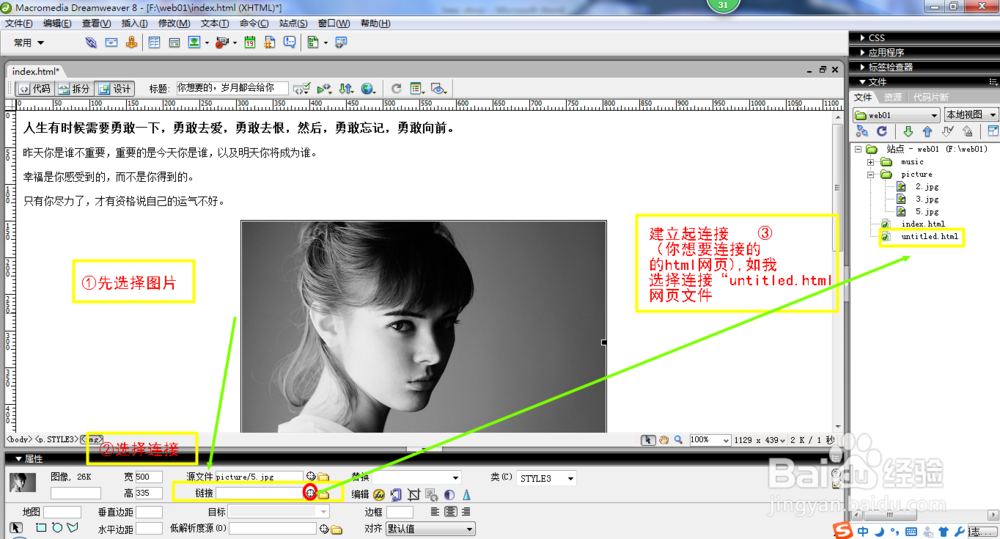Open the 插入(I) menu
This screenshot has height=539, width=1000.
[x=135, y=24]
